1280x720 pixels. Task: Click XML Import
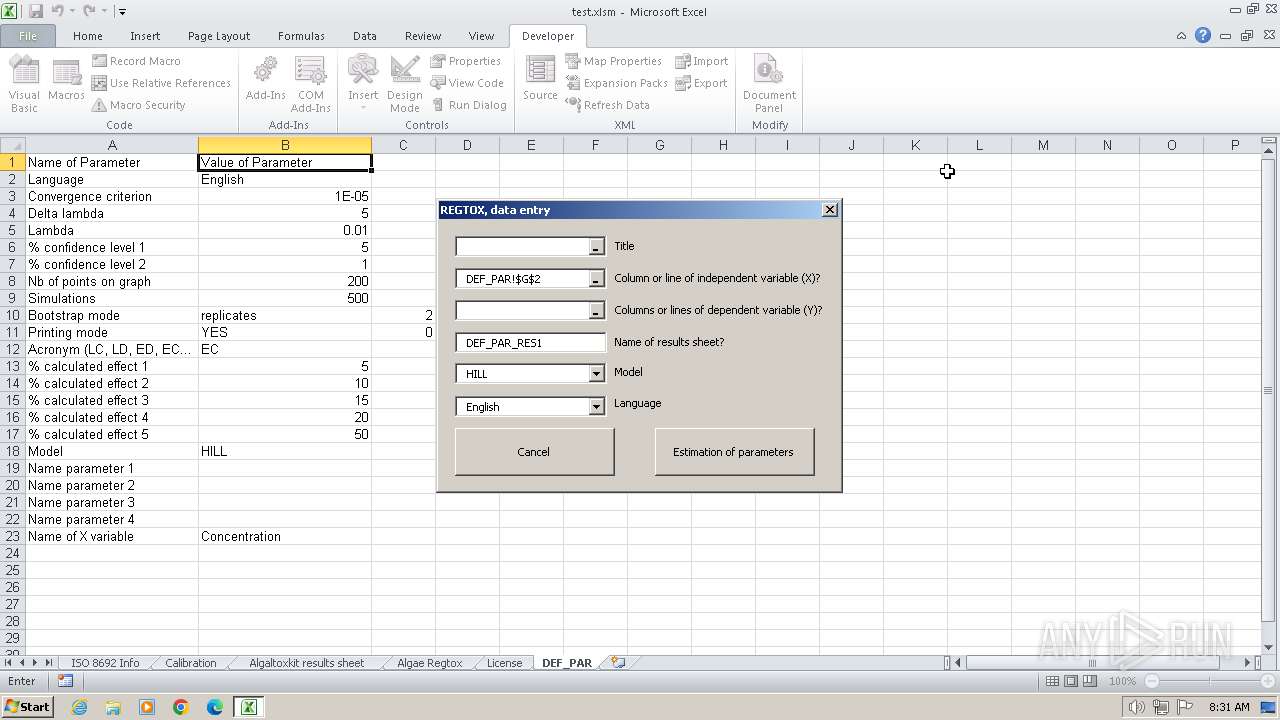coord(701,61)
